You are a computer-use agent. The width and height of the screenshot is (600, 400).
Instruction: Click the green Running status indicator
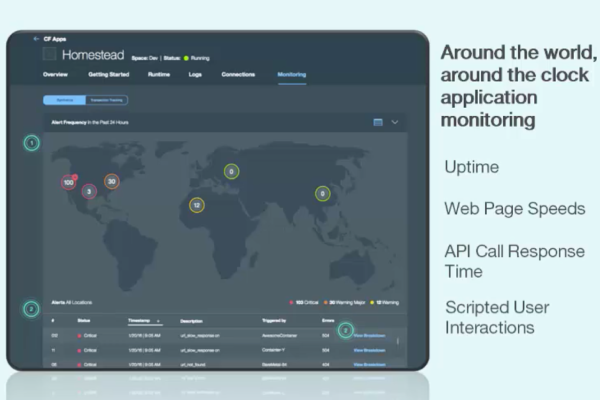(186, 58)
